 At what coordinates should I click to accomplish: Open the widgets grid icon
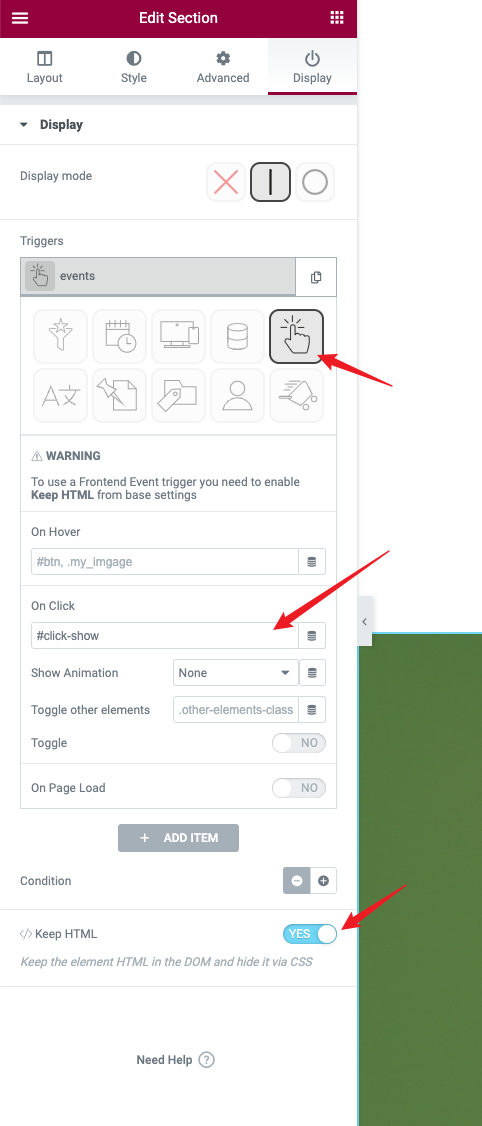coord(337,18)
